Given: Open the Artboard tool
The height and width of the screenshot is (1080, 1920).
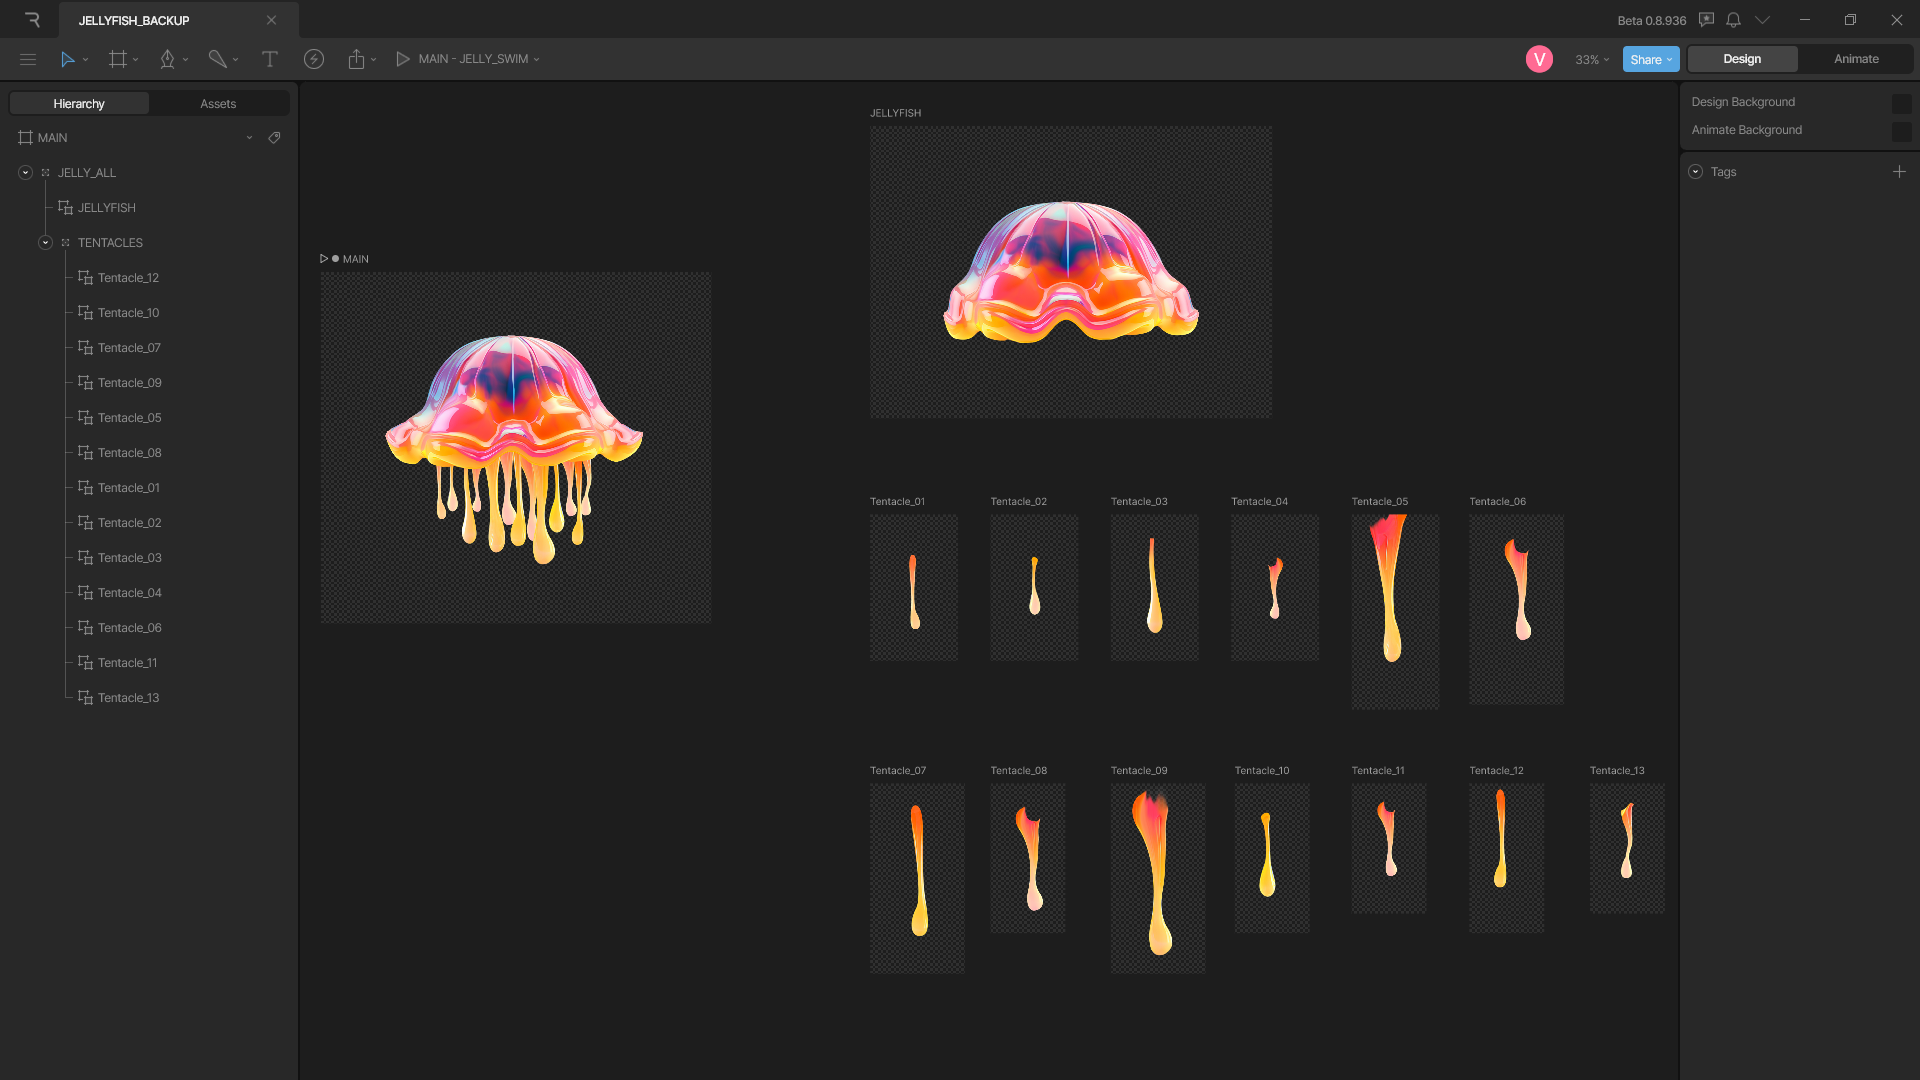Looking at the screenshot, I should (118, 59).
